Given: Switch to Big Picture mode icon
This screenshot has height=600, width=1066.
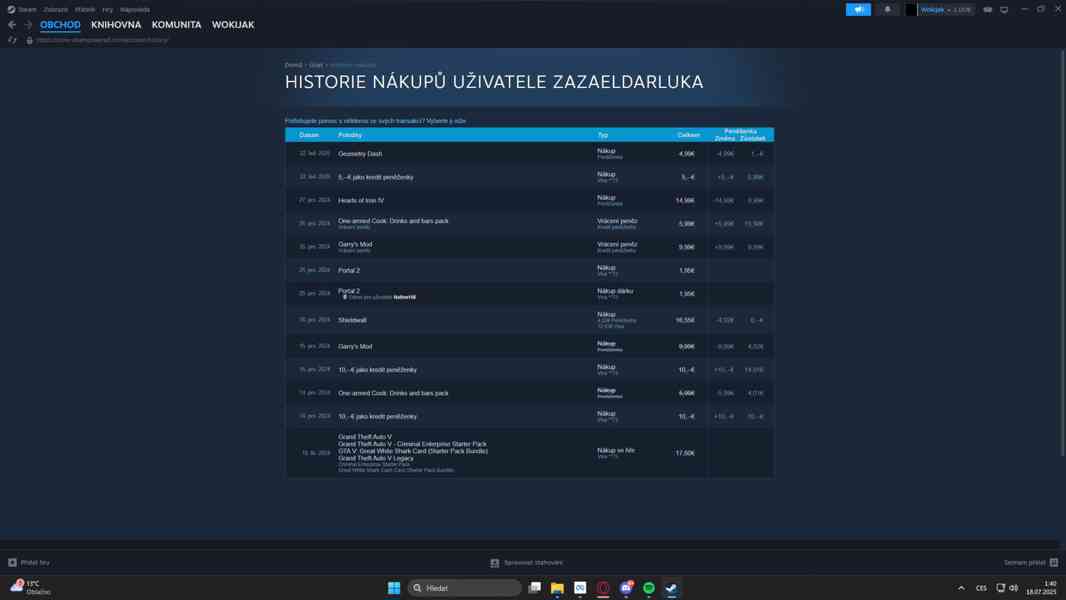Looking at the screenshot, I should tap(1004, 10).
